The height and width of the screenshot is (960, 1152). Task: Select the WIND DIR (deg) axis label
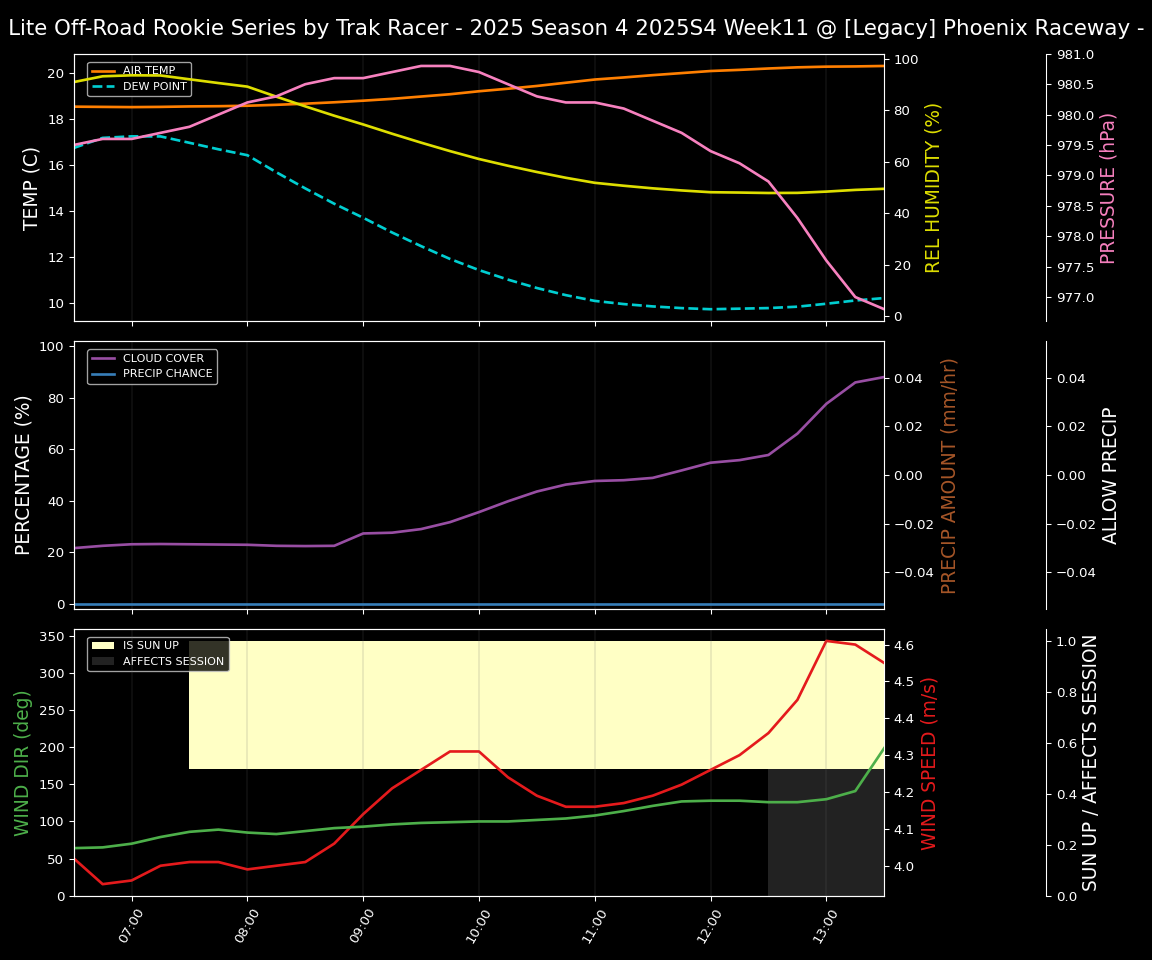coord(22,763)
